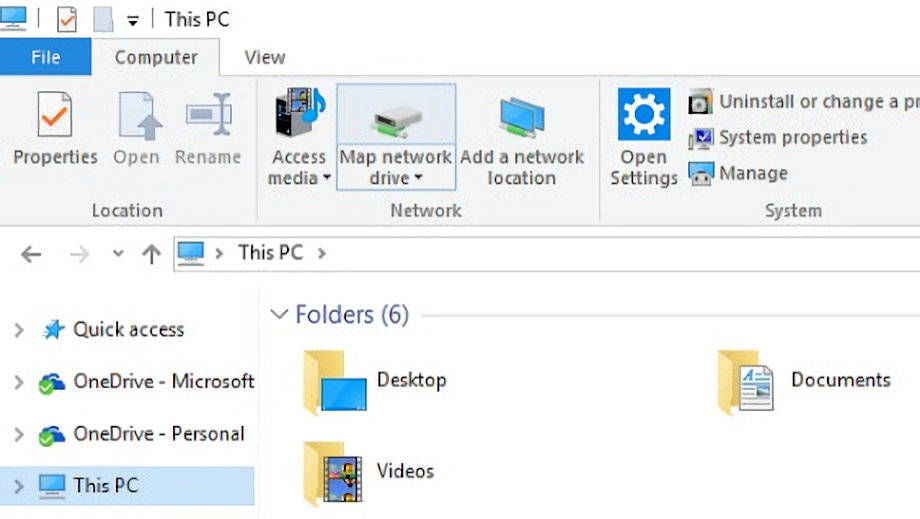Select the Documents folder icon
920x519 pixels.
[x=745, y=382]
